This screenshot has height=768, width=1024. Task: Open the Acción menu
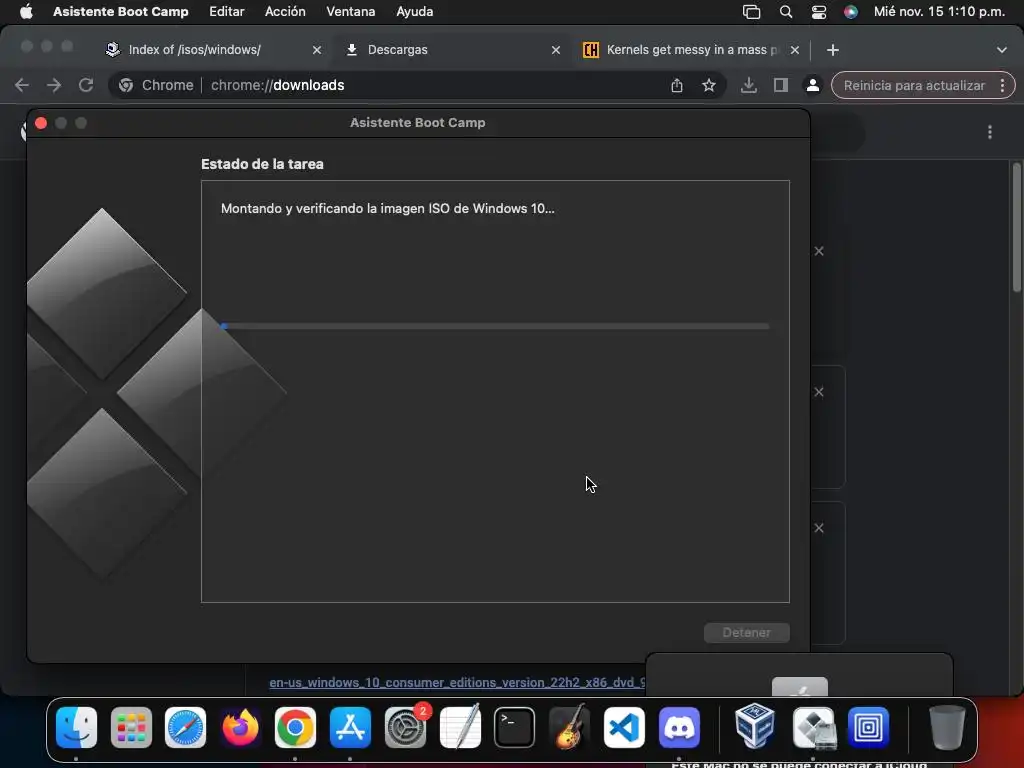coord(285,12)
